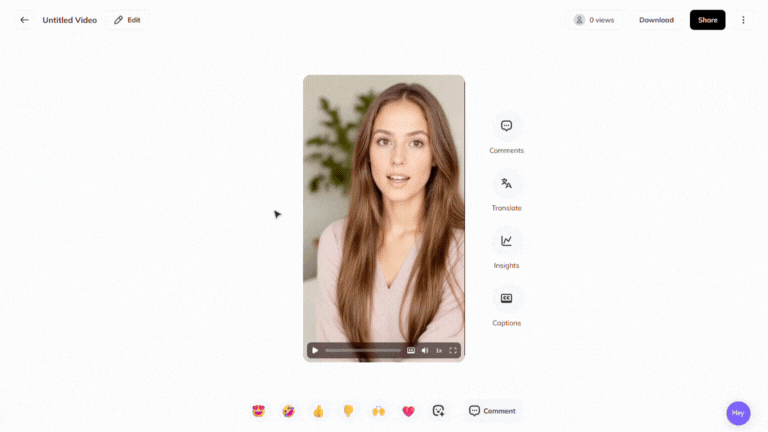Click the black Share button
768x432 pixels.
click(707, 20)
